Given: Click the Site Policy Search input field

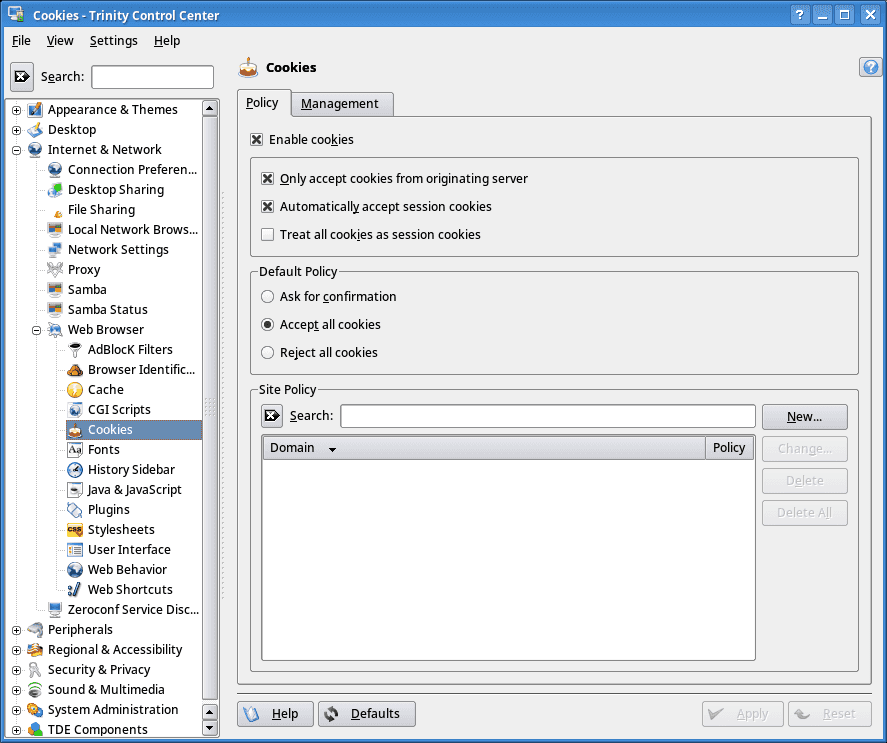Looking at the screenshot, I should (x=548, y=416).
